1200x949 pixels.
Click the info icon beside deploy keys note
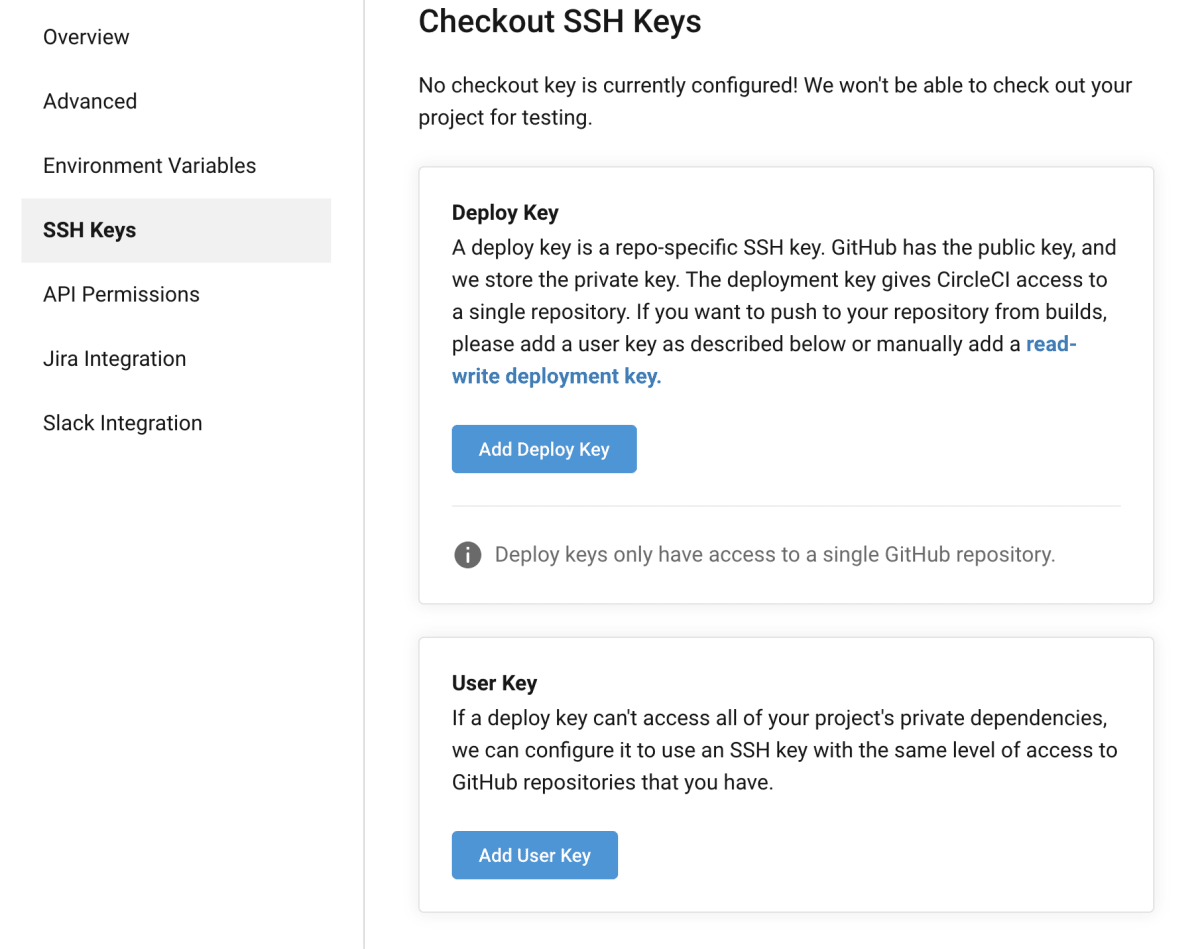[x=467, y=554]
